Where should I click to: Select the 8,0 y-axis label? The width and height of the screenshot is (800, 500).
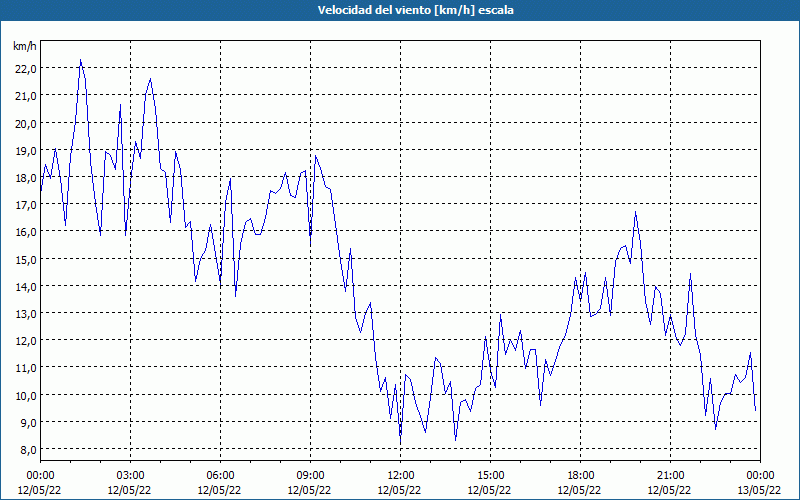coord(28,449)
